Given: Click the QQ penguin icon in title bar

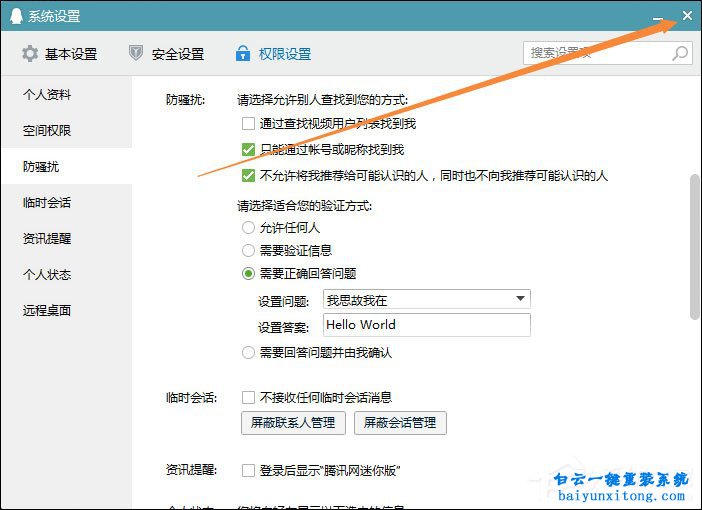Looking at the screenshot, I should pyautogui.click(x=16, y=16).
